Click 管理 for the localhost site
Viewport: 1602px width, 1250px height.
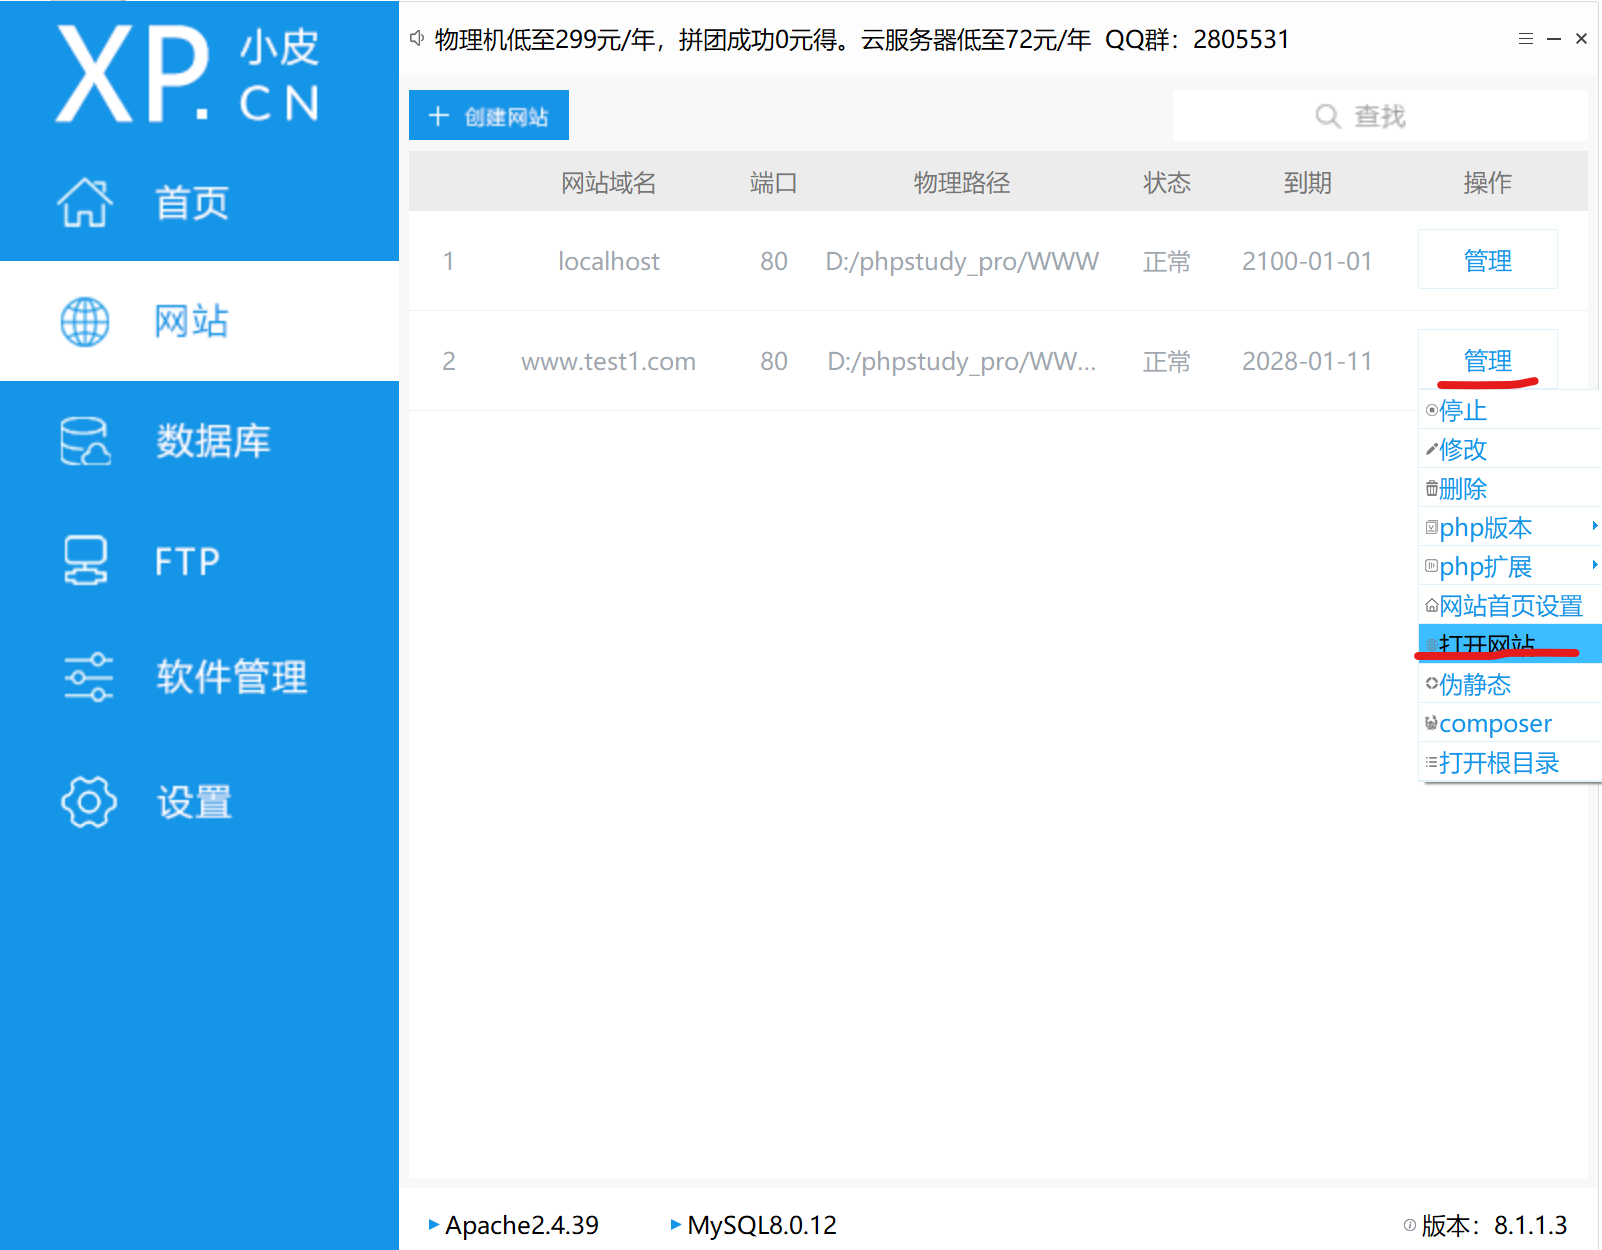1487,260
